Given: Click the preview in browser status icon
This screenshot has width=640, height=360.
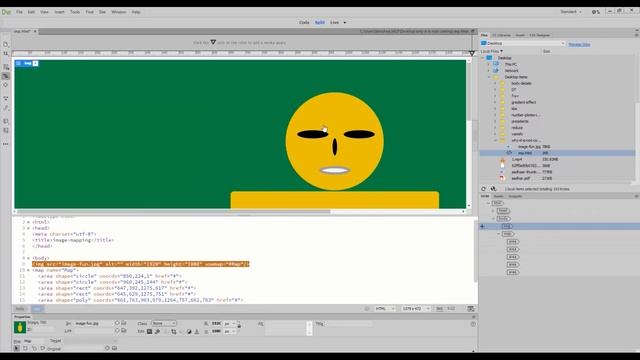Looking at the screenshot, I should point(471,309).
